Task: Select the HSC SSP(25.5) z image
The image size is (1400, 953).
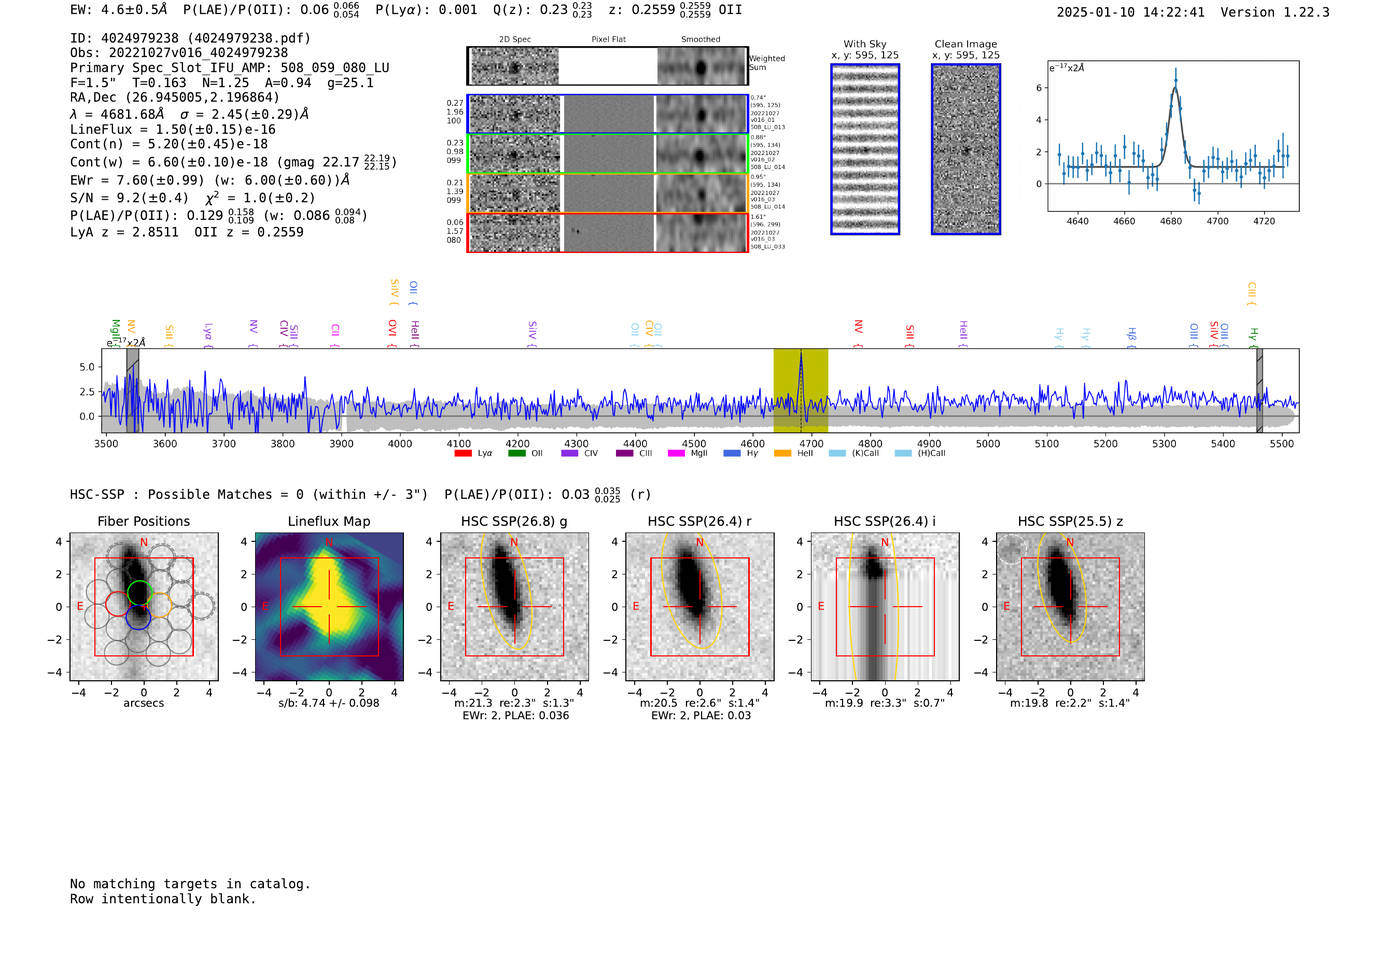Action: 1070,606
